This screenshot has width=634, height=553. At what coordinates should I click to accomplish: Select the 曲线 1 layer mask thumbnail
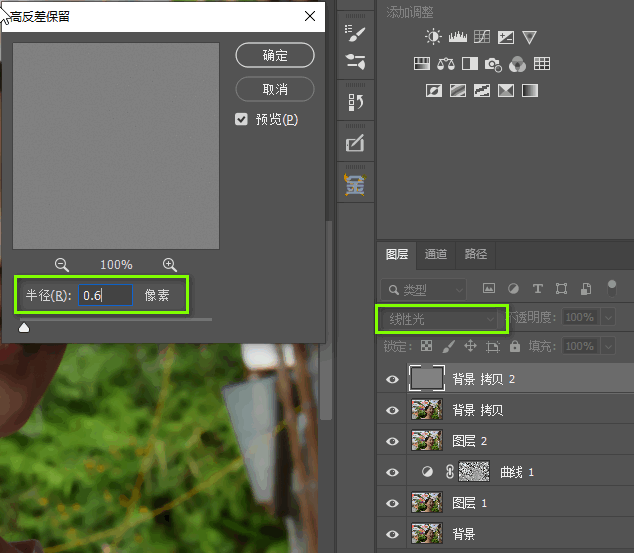pos(474,471)
